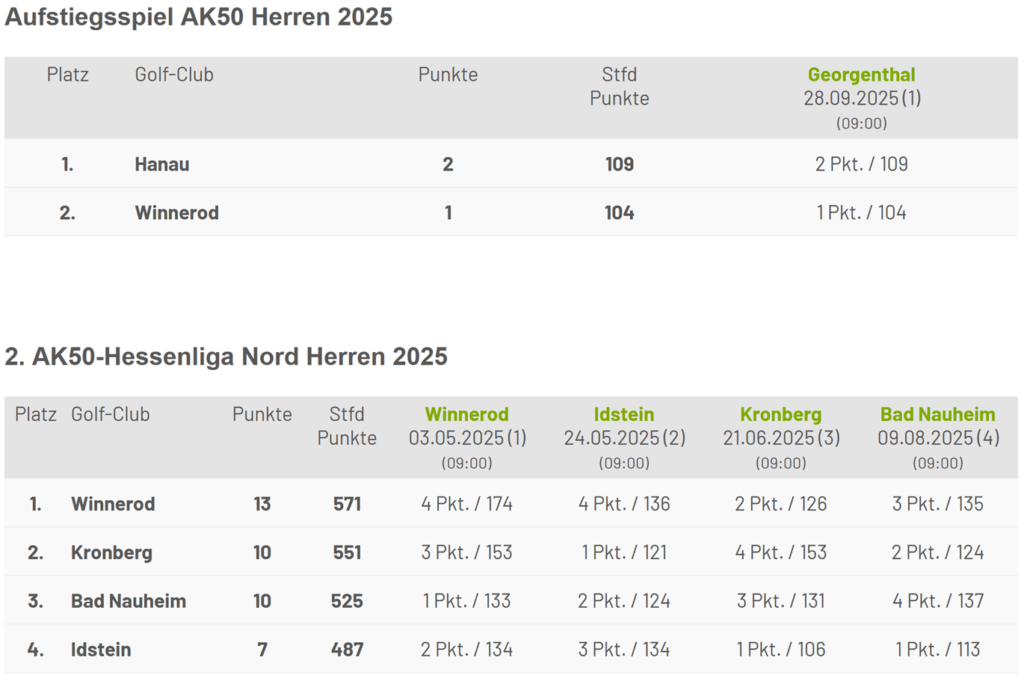The height and width of the screenshot is (681, 1024).
Task: Select the "4 Pkt. / 174" result cell
Action: pos(467,504)
